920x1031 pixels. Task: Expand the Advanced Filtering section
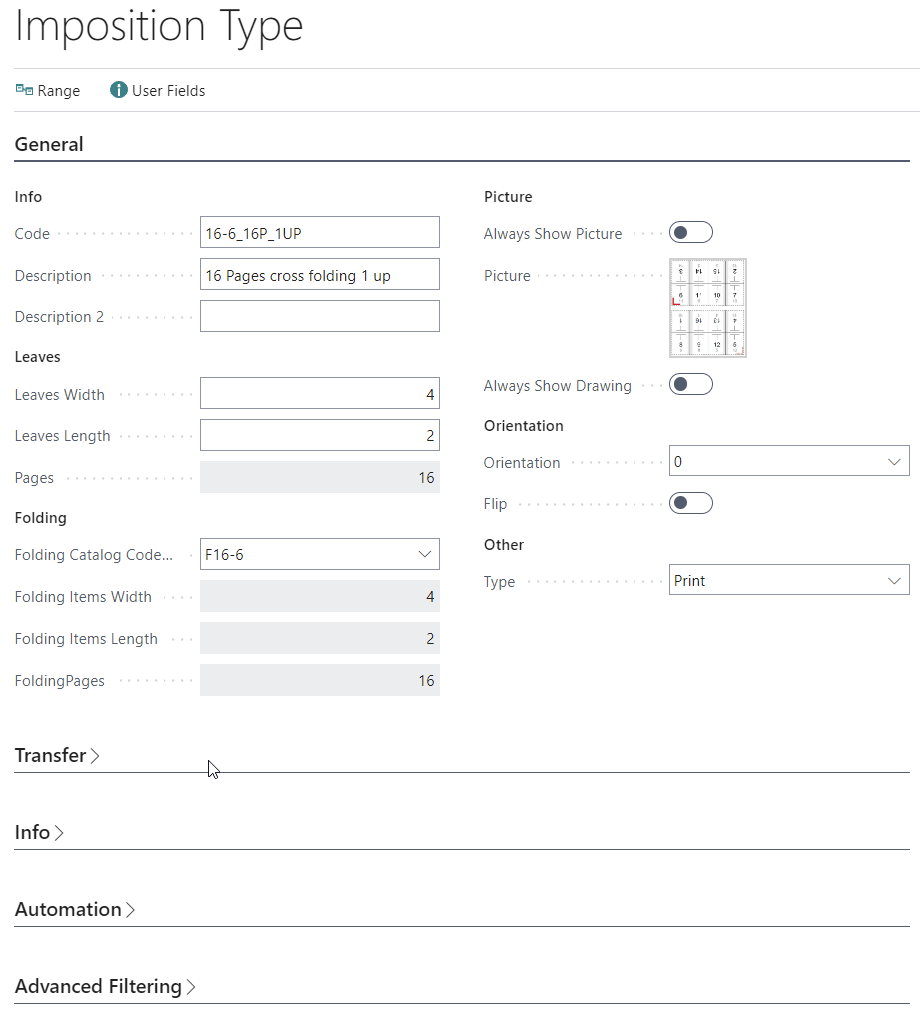pos(104,987)
